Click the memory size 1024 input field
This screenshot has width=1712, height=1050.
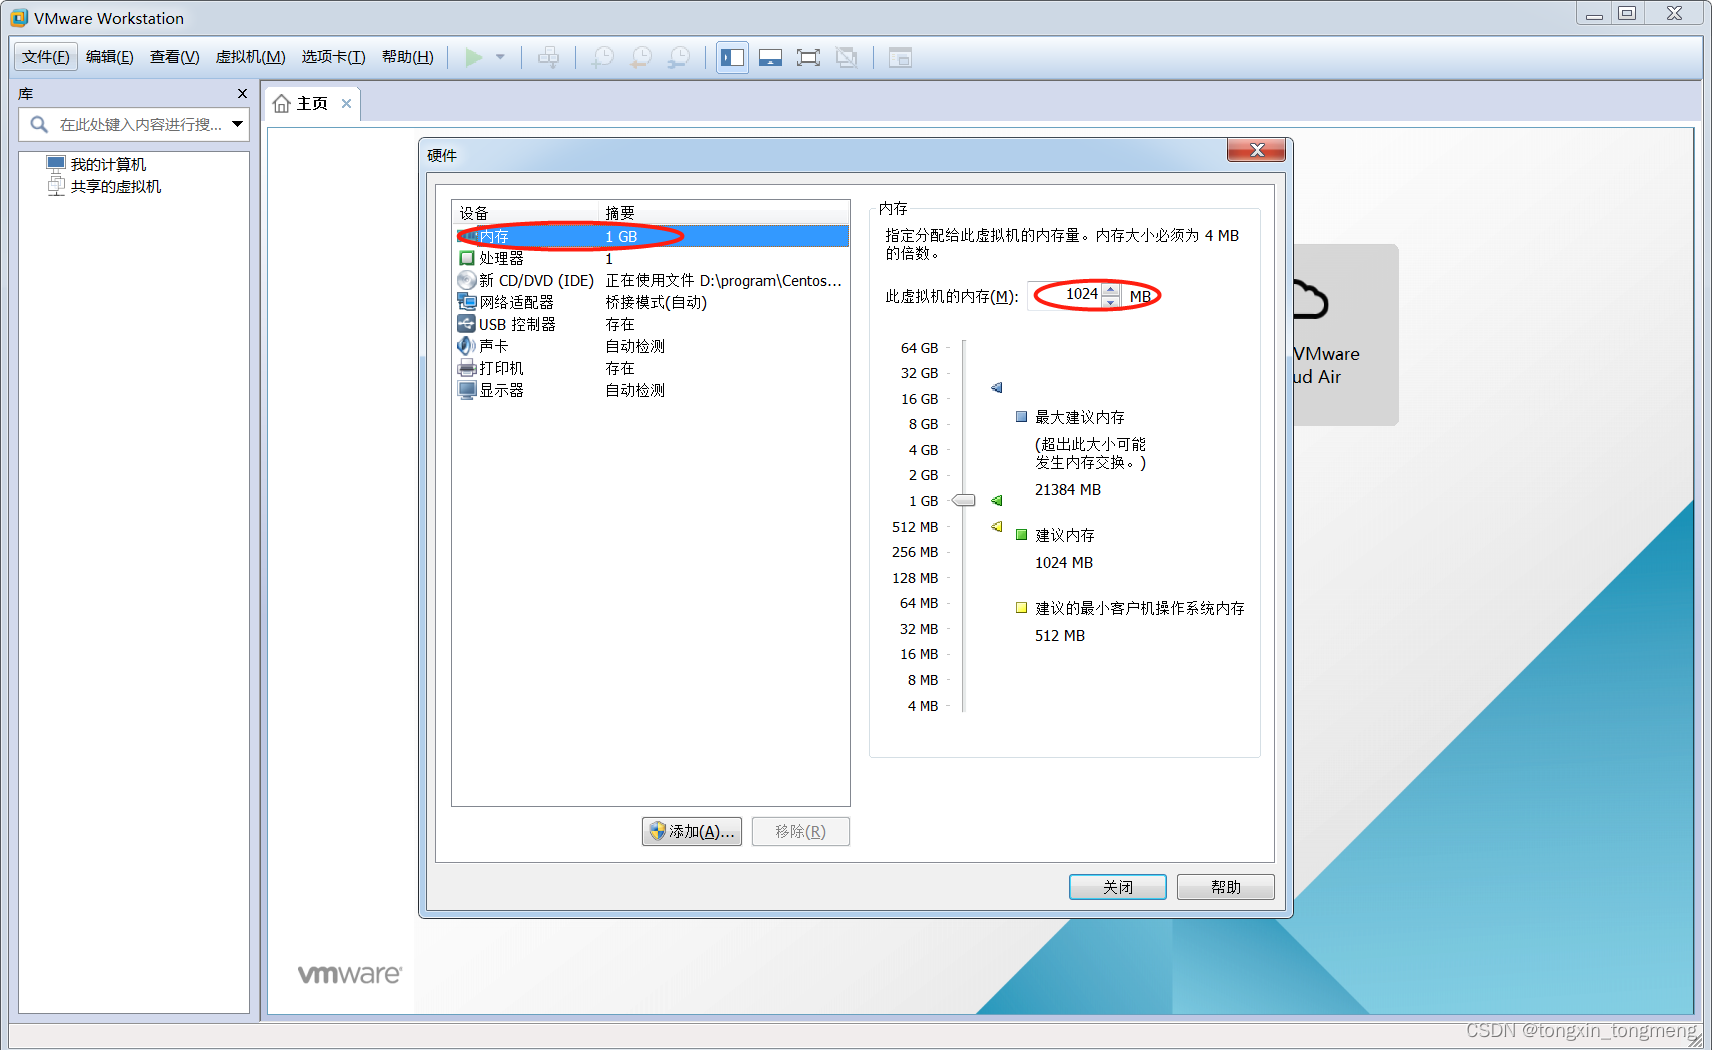[1066, 294]
